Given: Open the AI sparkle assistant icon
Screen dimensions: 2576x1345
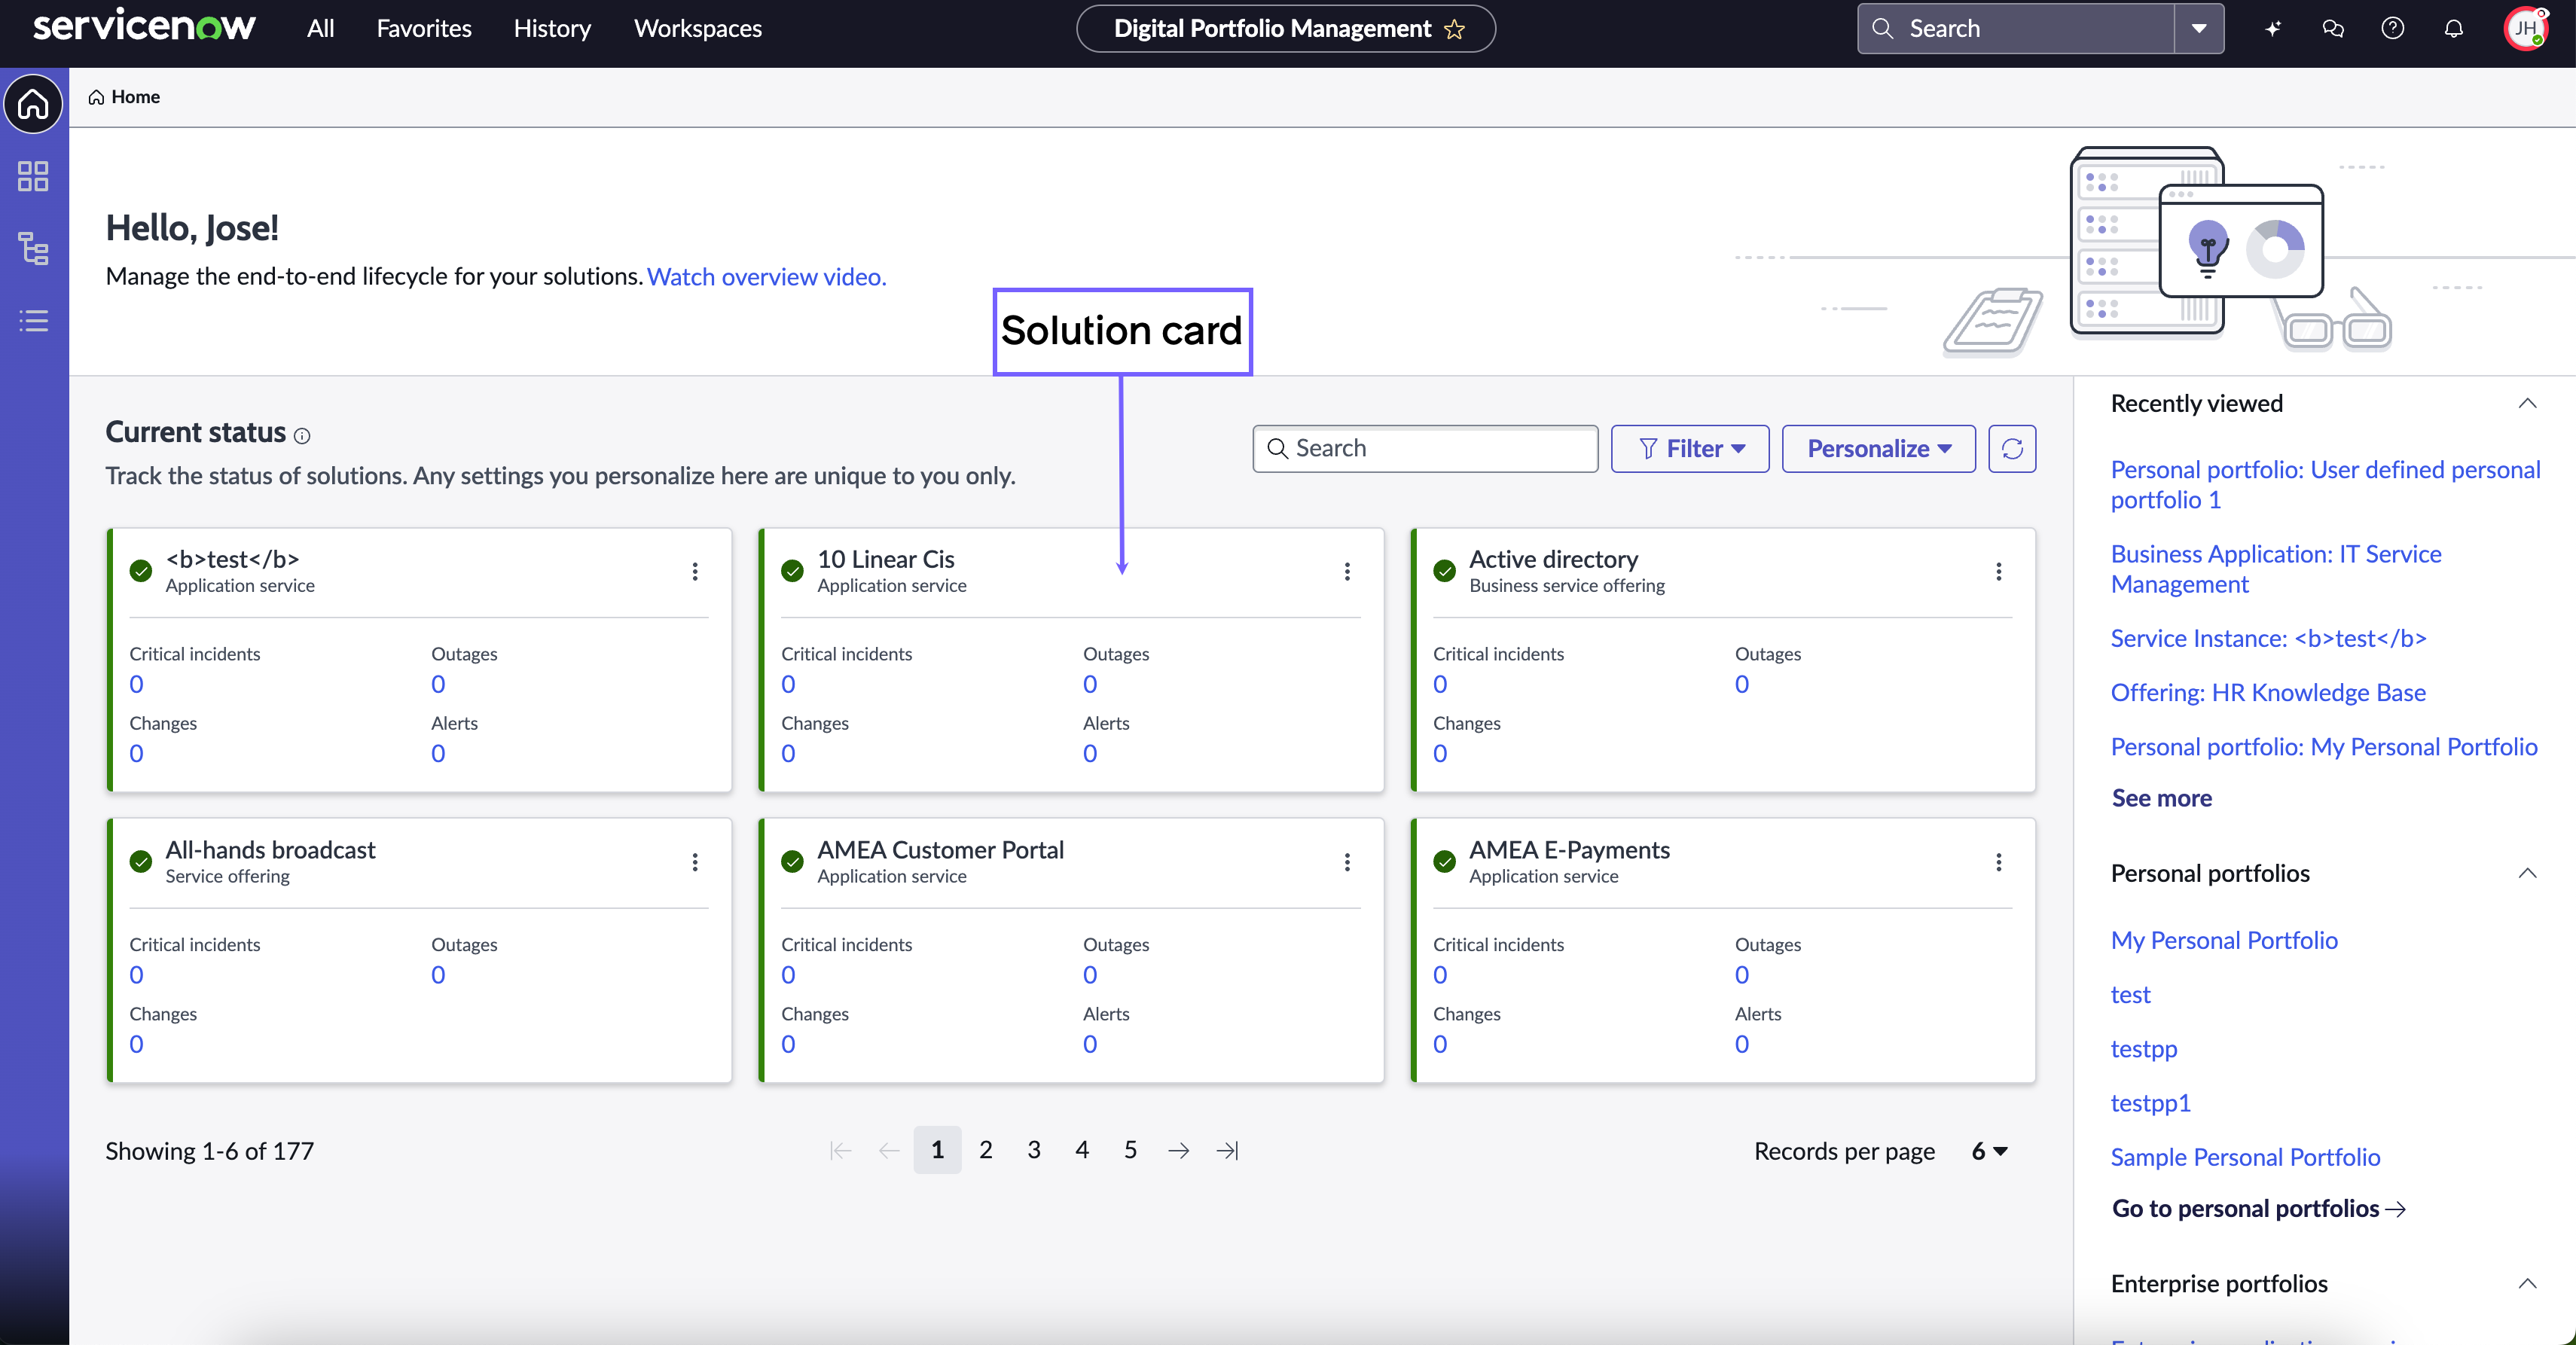Looking at the screenshot, I should tap(2273, 28).
